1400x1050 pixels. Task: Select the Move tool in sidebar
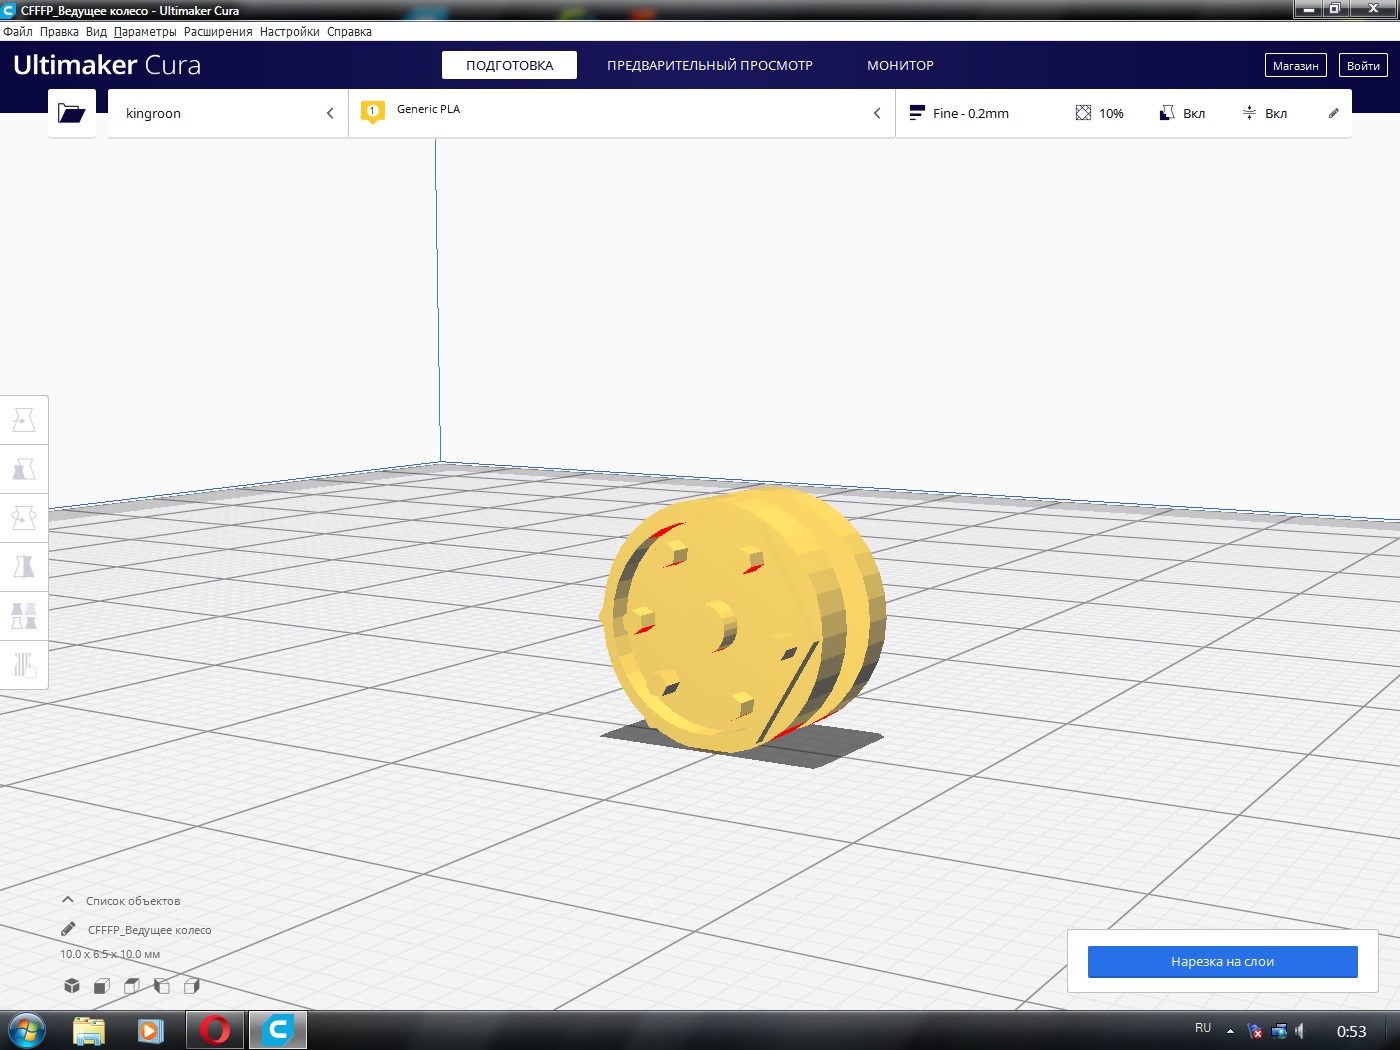click(24, 420)
